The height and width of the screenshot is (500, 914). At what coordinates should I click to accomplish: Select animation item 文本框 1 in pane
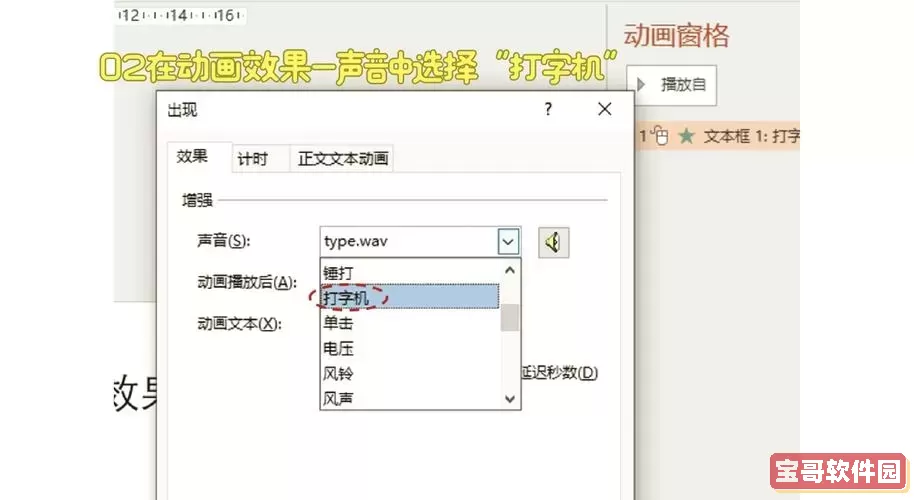point(718,136)
